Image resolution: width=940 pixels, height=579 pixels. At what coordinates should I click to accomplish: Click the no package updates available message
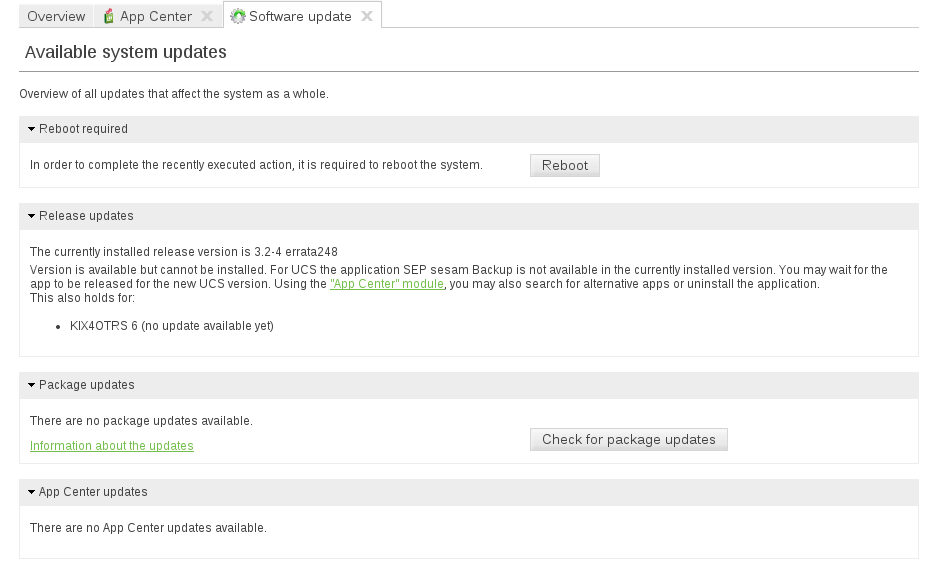coord(141,421)
